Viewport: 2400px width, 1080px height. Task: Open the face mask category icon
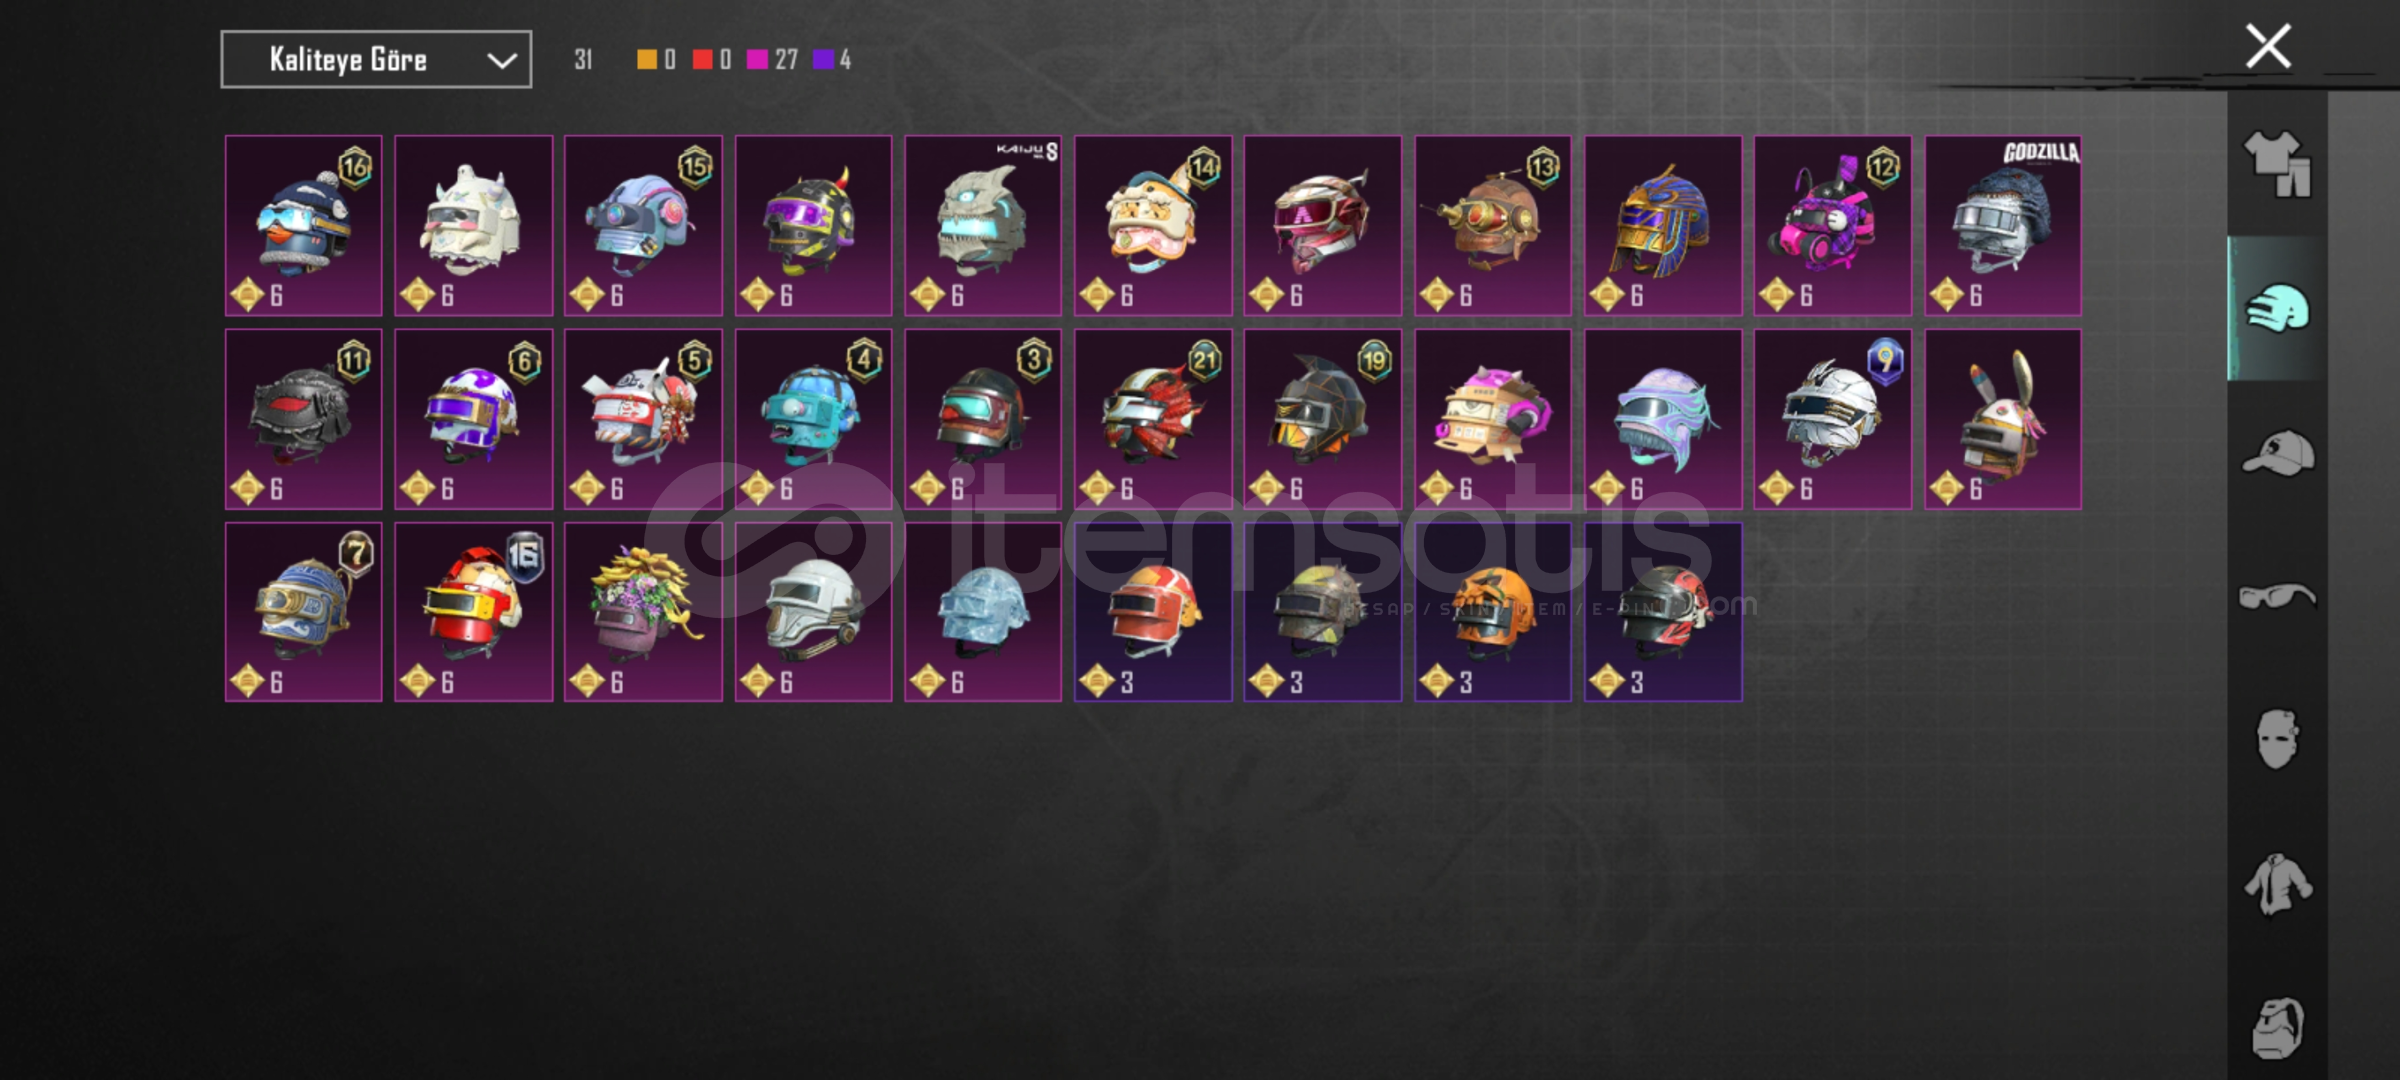coord(2277,740)
